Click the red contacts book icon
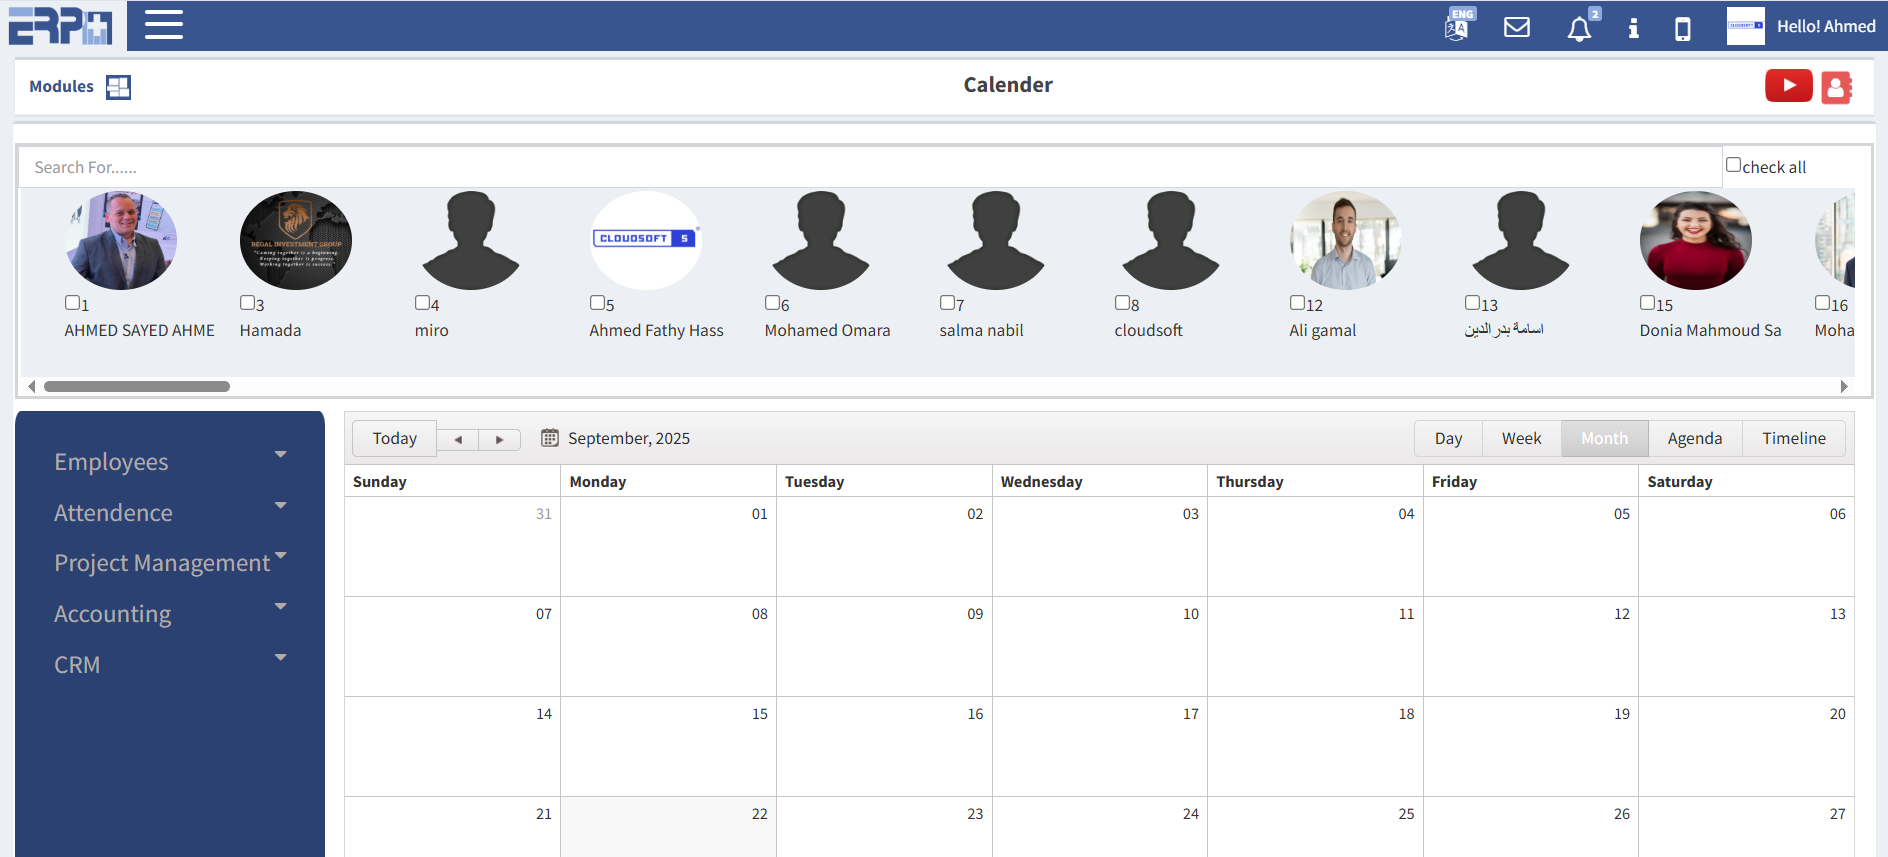This screenshot has height=857, width=1888. 1836,87
